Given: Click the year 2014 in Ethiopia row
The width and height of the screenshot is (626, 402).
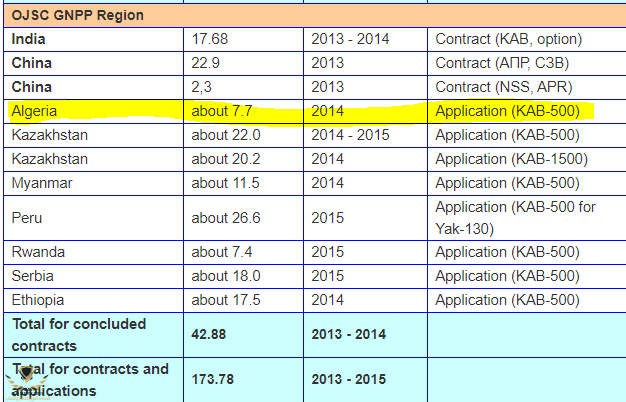Looking at the screenshot, I should click(327, 300).
